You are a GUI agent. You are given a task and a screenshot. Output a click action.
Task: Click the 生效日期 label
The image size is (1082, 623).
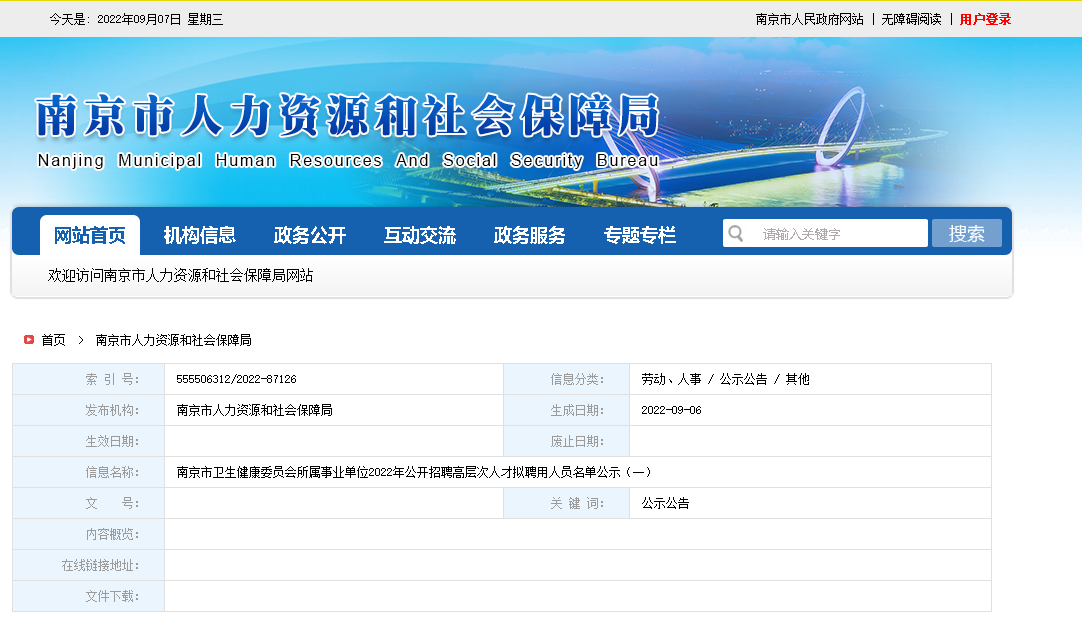112,442
